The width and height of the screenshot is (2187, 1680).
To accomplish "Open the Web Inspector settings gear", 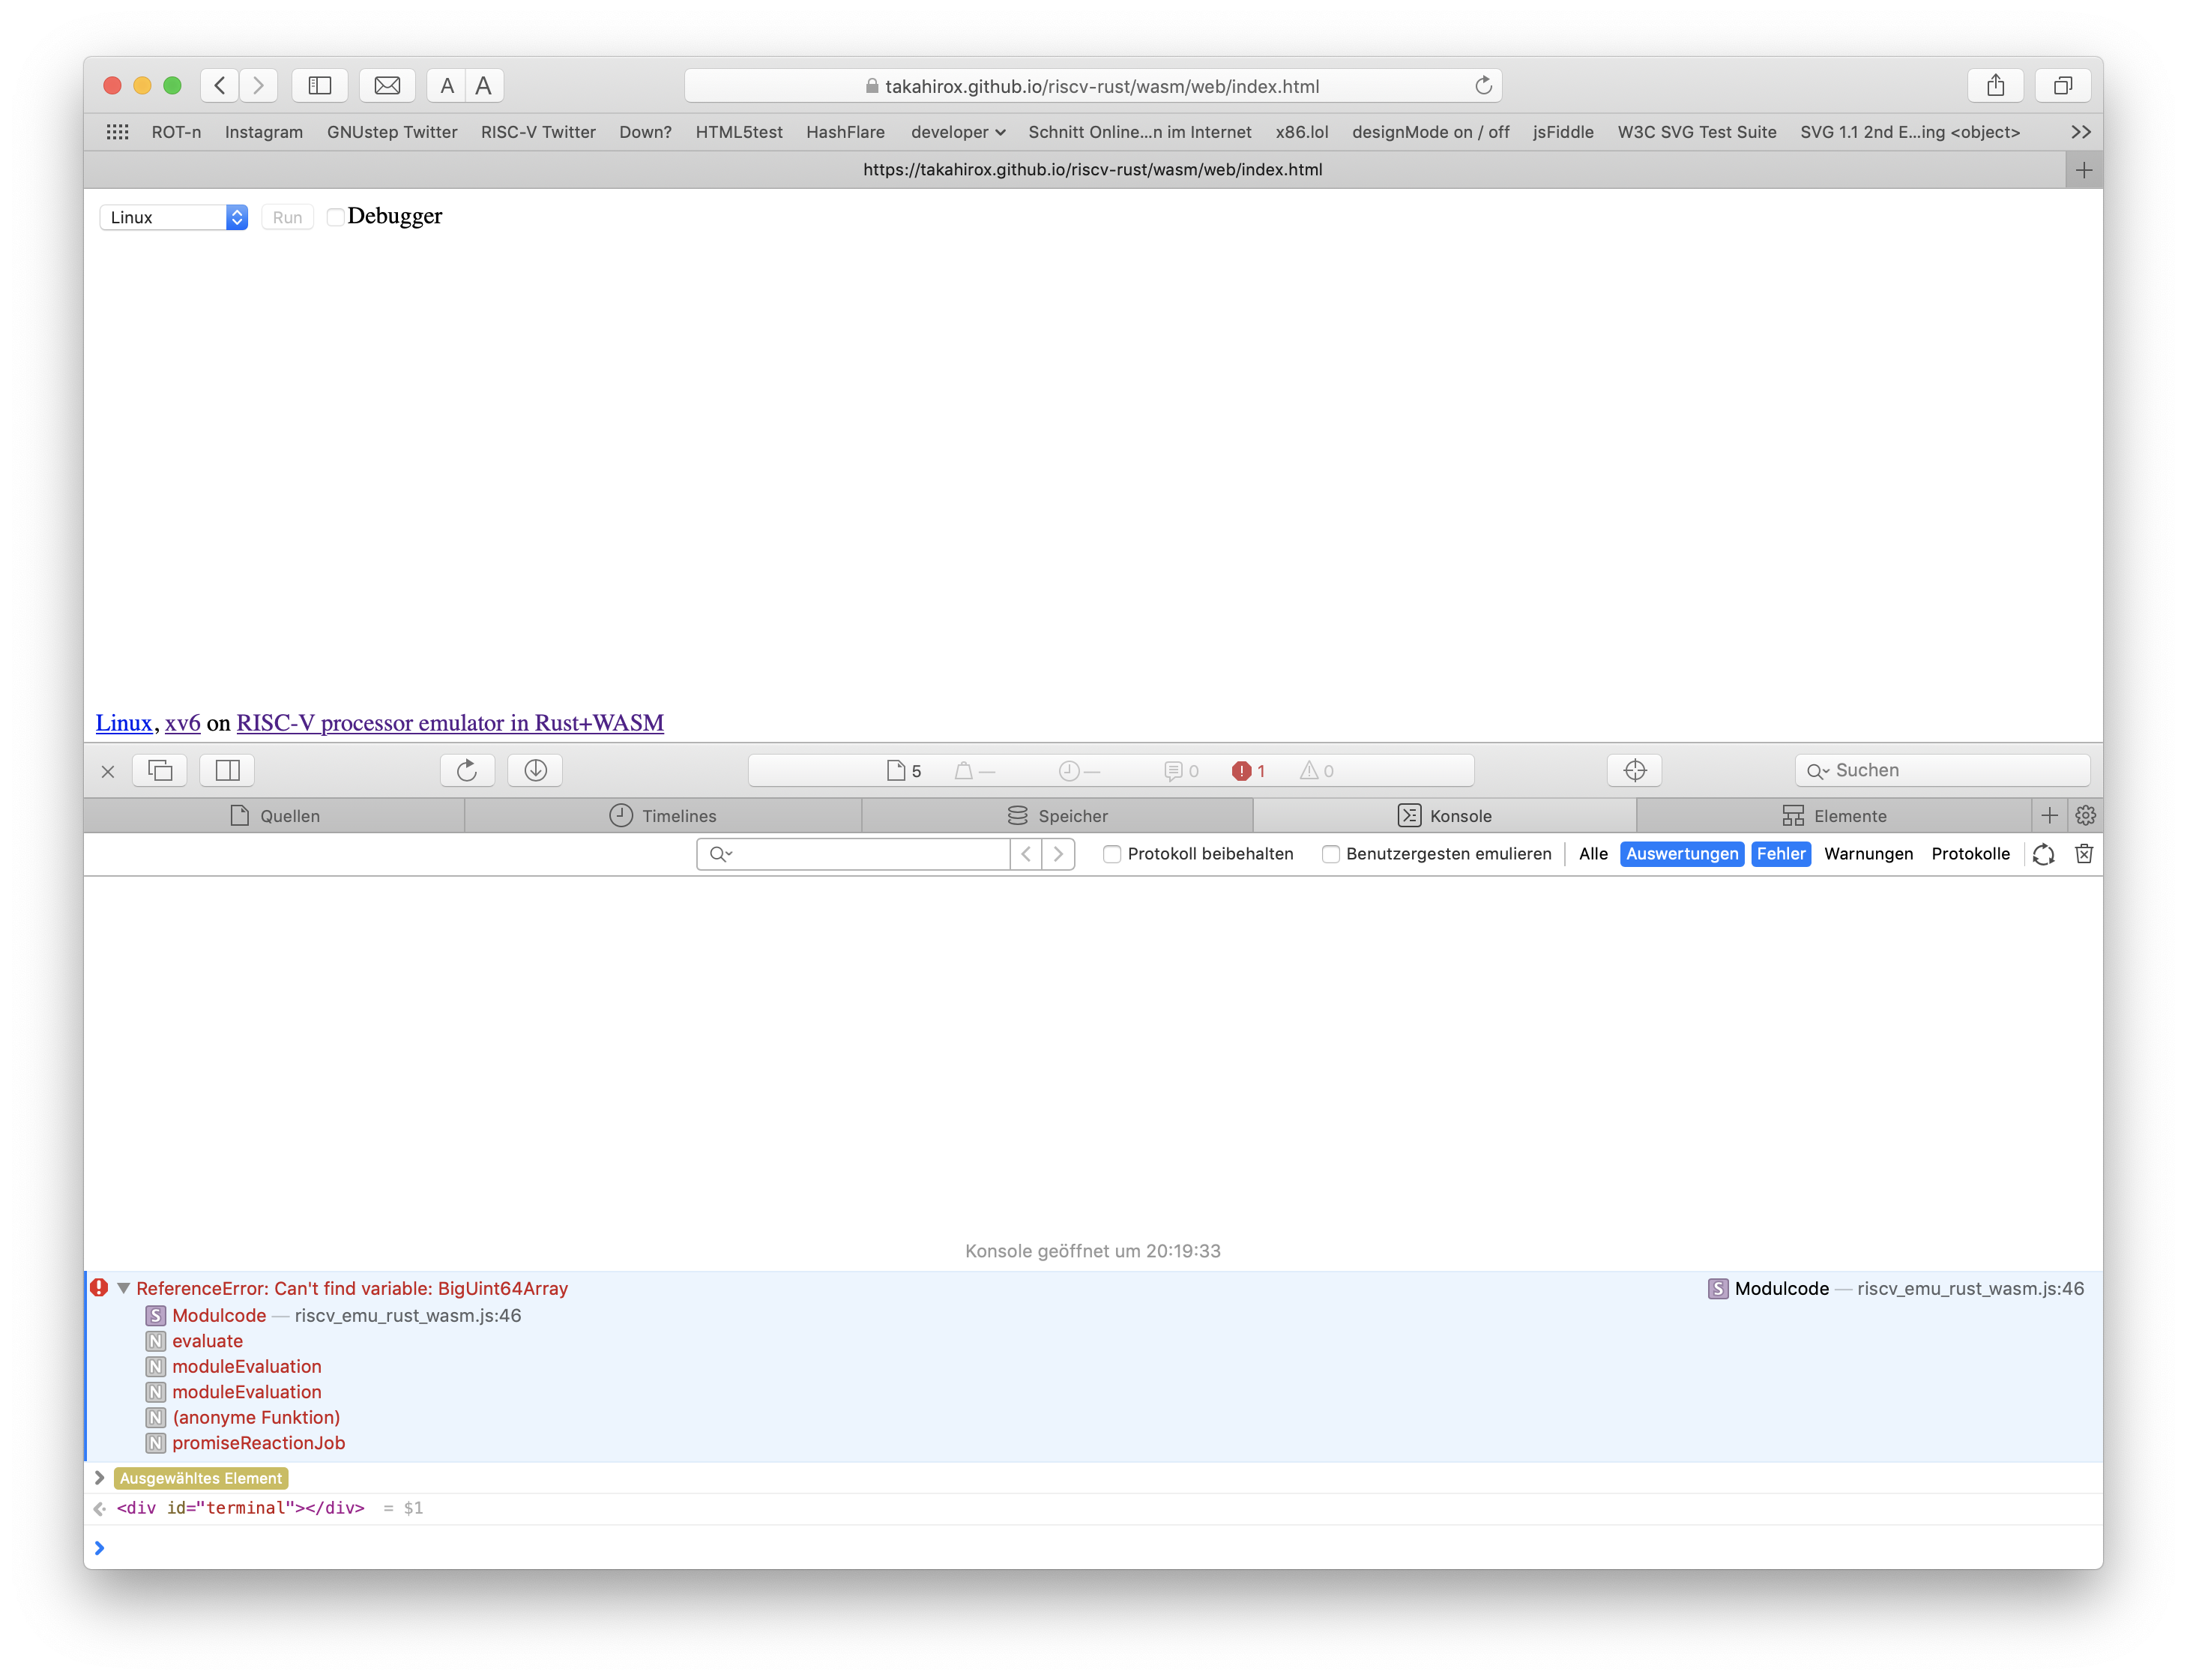I will (x=2086, y=815).
